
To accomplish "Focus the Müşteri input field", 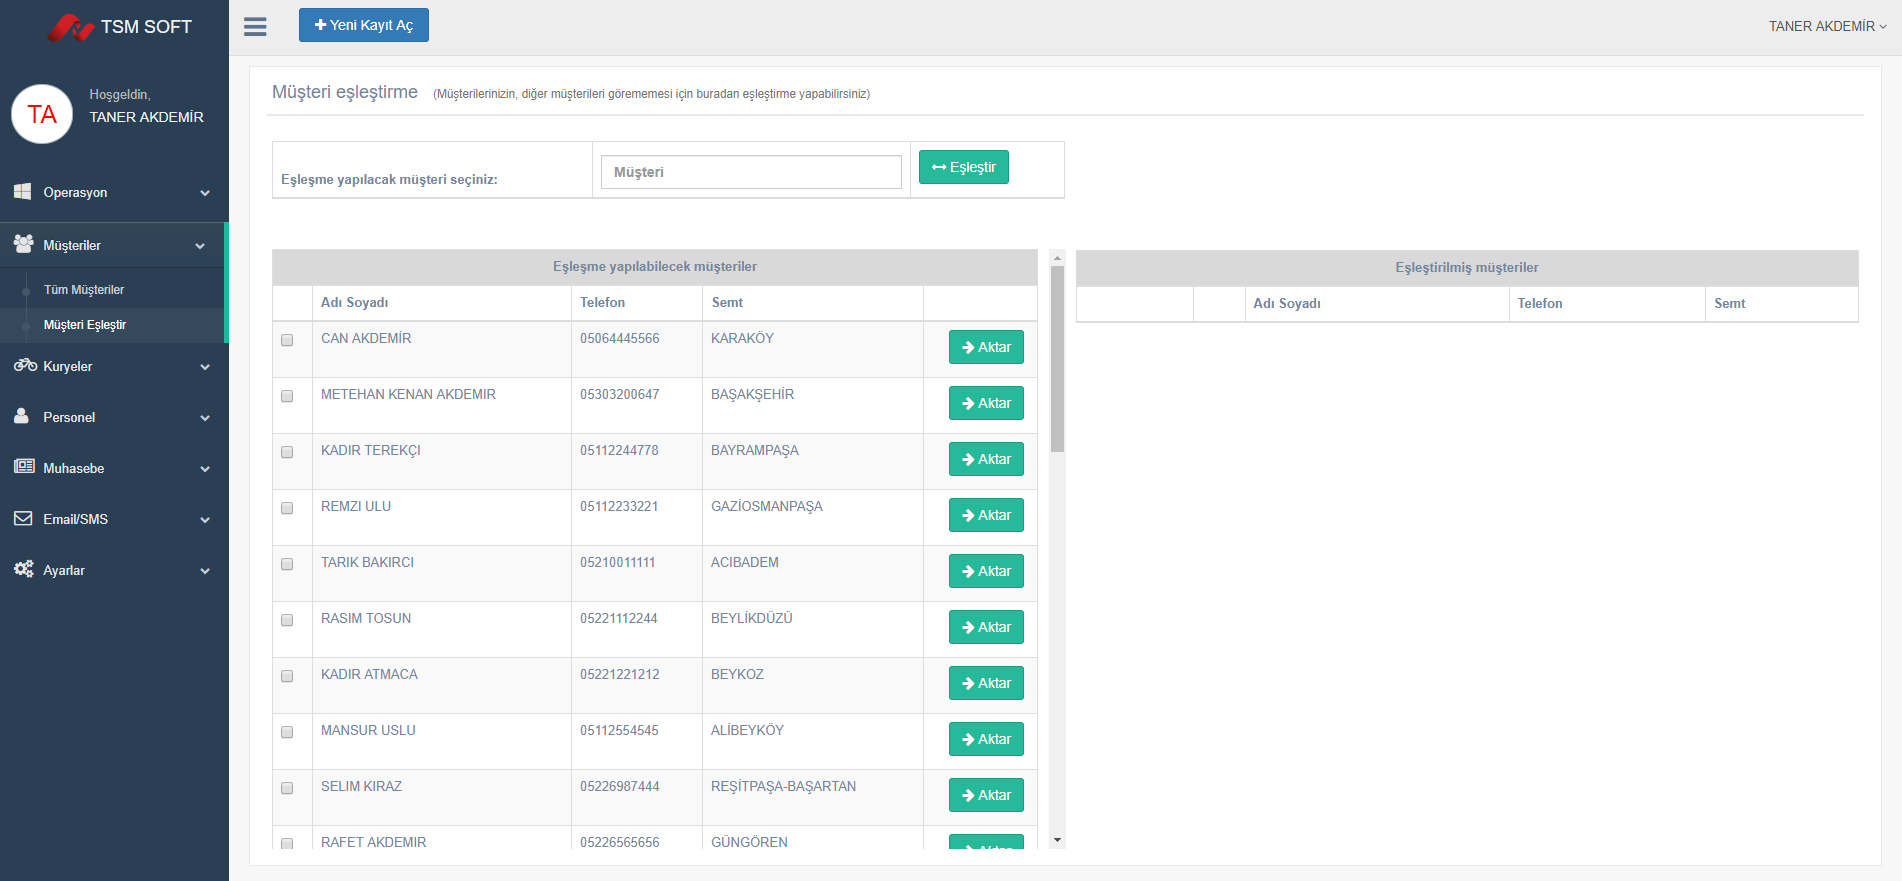I will [x=751, y=172].
